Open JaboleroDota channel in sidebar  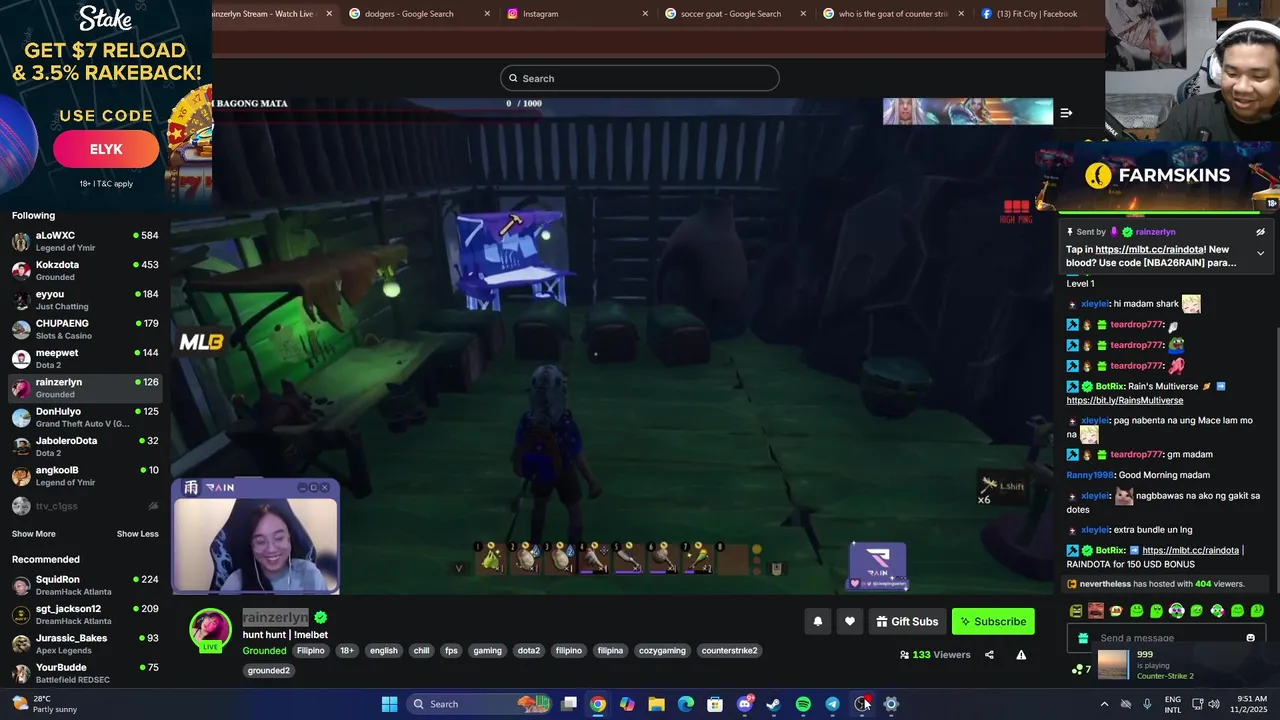pyautogui.click(x=85, y=446)
